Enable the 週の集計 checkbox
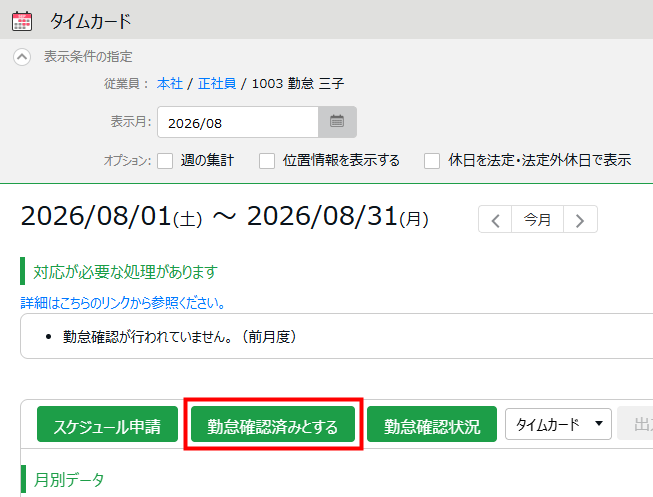653x497 pixels. pos(165,161)
